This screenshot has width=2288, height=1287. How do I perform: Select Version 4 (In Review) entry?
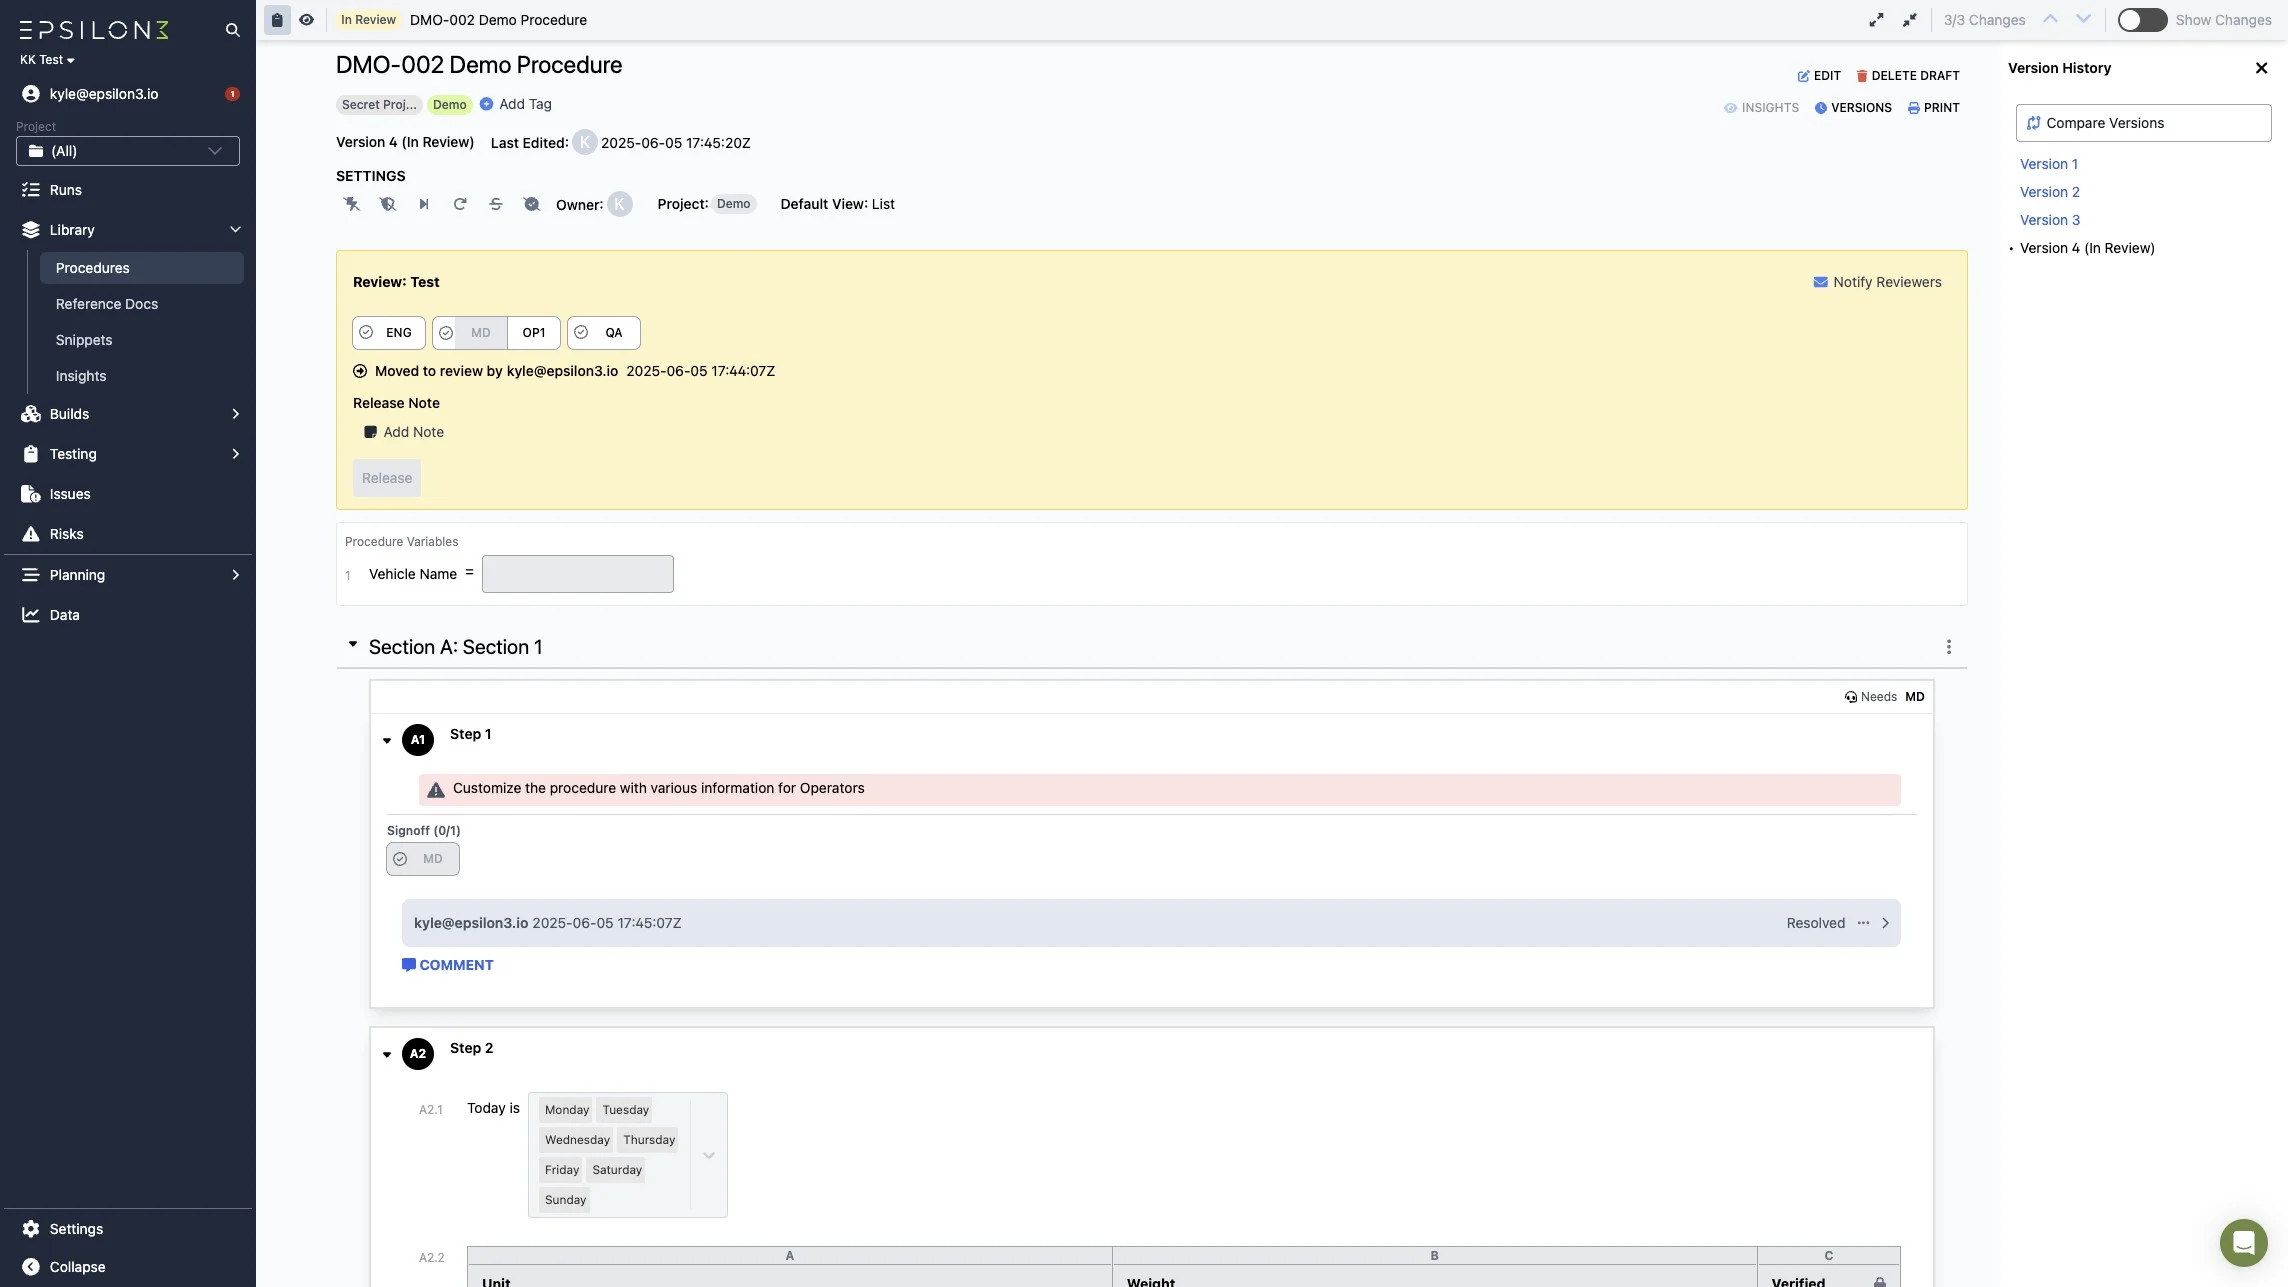(x=2087, y=248)
